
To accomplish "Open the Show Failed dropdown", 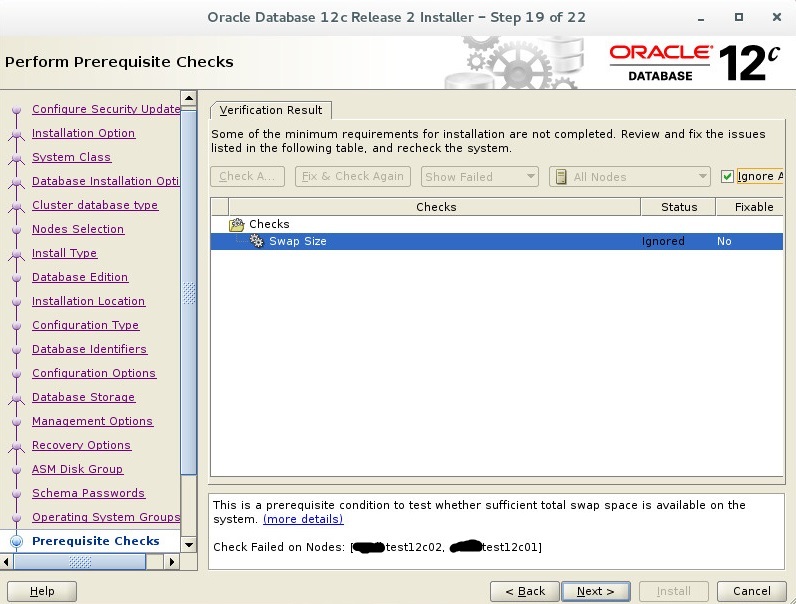I will click(x=479, y=177).
